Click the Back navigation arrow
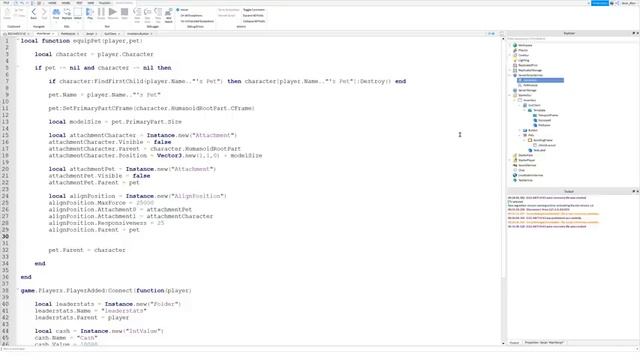 point(33,13)
